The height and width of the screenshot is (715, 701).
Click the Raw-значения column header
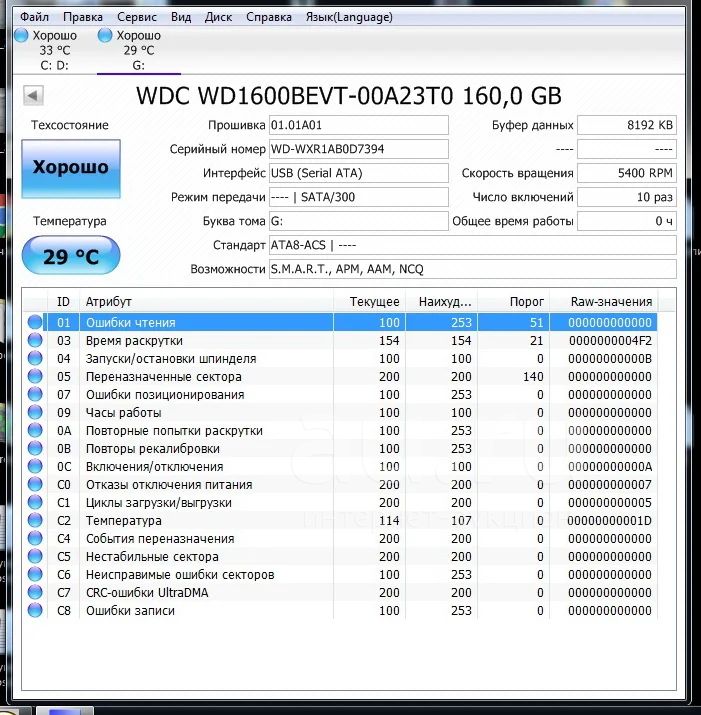[603, 301]
